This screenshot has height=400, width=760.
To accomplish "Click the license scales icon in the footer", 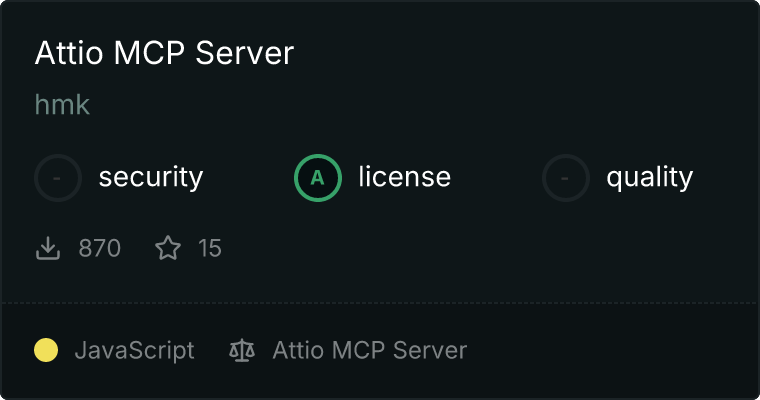I will tap(241, 350).
